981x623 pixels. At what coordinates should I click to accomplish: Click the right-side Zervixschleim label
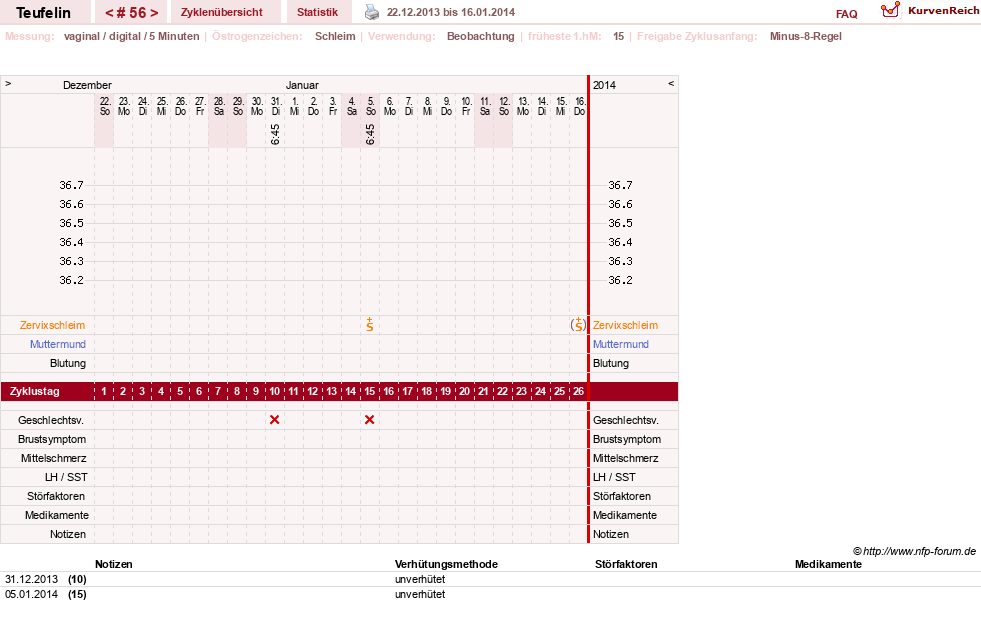tap(626, 325)
